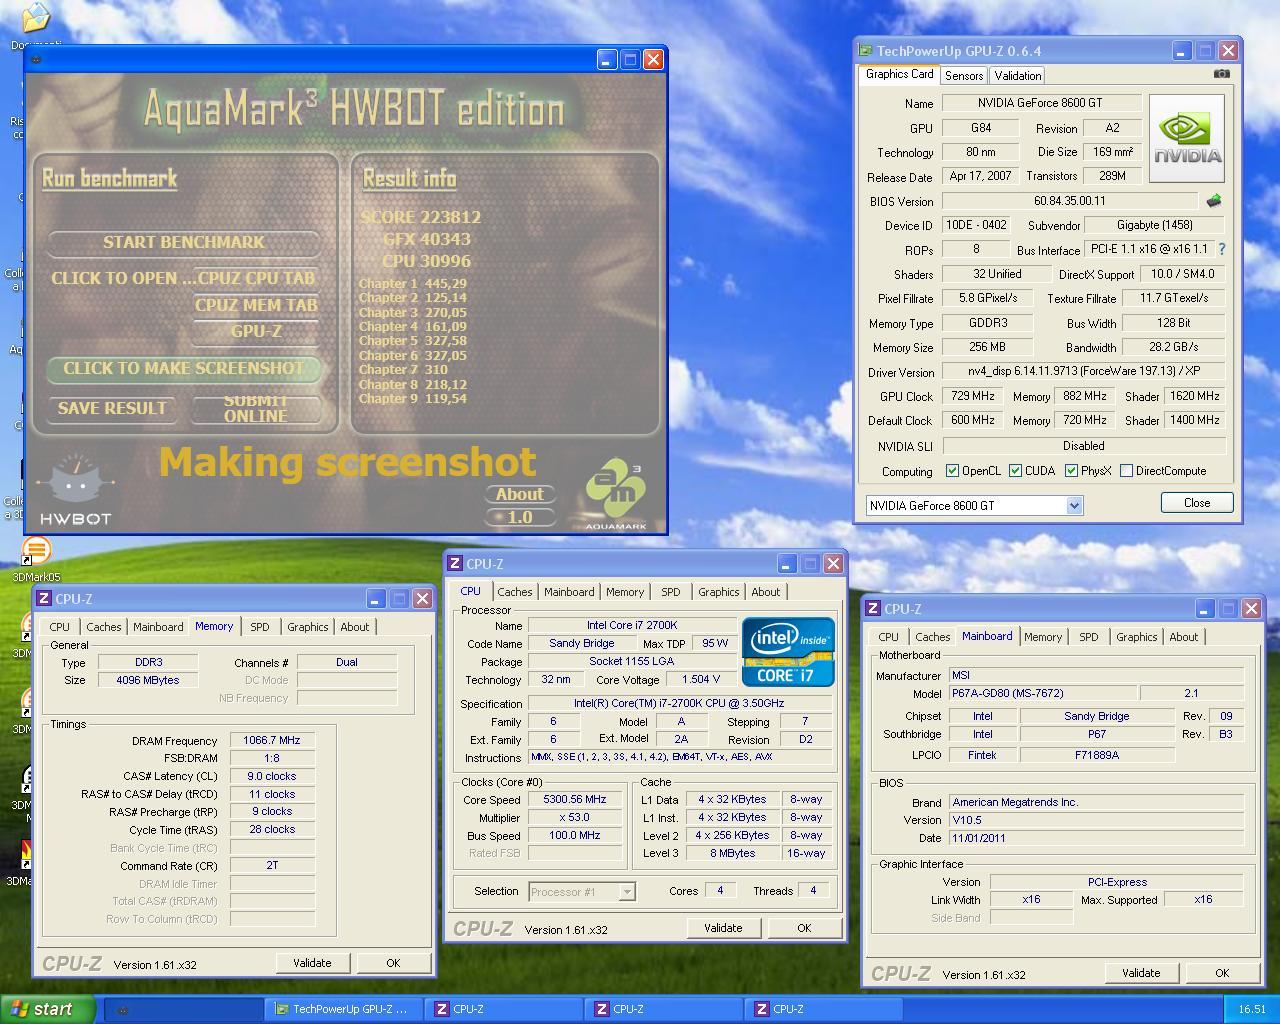Click Close button in GPU-Z
The height and width of the screenshot is (1024, 1280).
pyautogui.click(x=1196, y=503)
